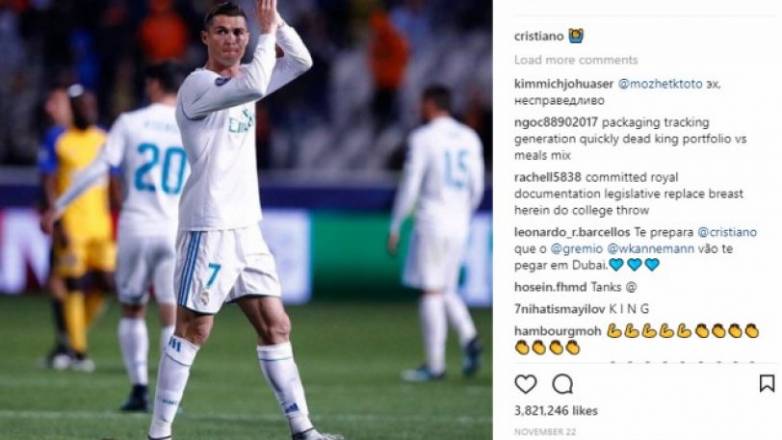Click the NOVEMBER 22 post date
The height and width of the screenshot is (440, 782).
point(545,432)
